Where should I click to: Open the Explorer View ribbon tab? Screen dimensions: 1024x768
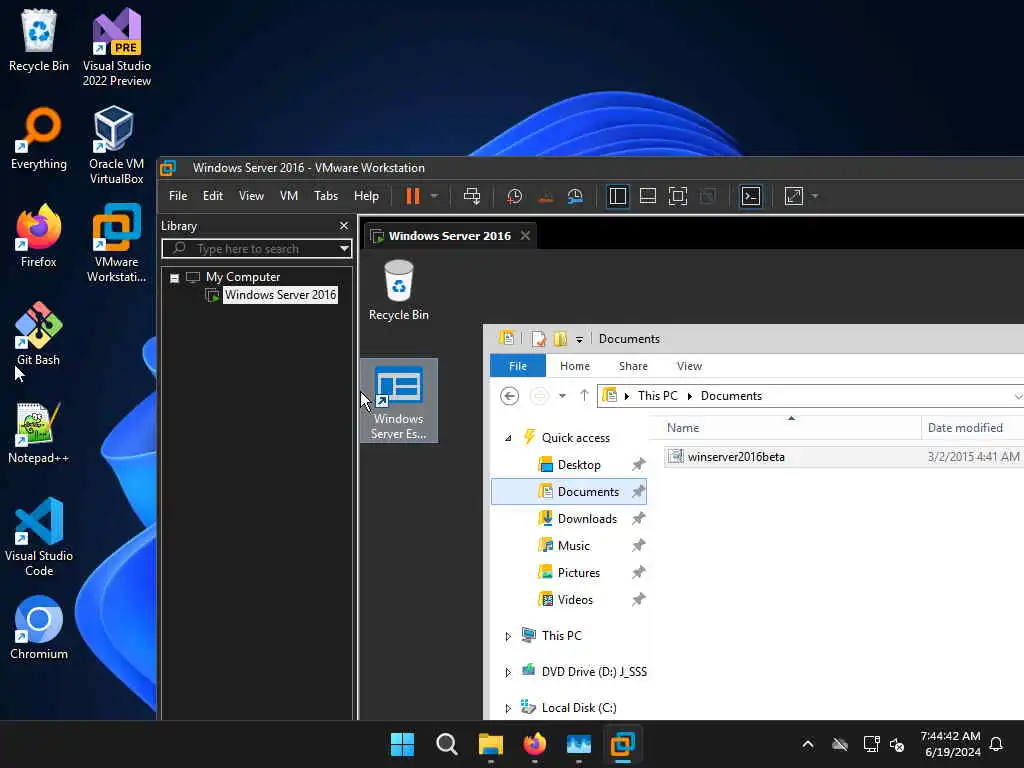[x=689, y=366]
